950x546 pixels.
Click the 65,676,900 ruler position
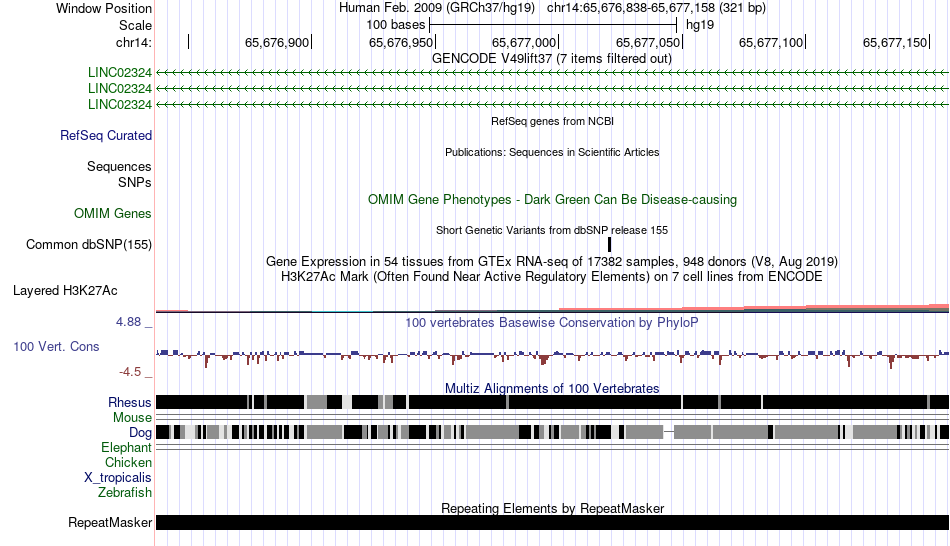277,42
